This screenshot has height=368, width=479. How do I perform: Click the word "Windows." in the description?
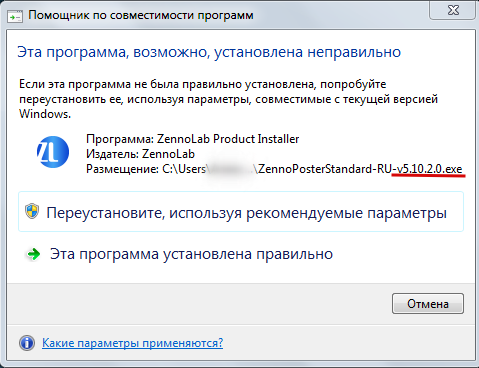click(x=45, y=114)
